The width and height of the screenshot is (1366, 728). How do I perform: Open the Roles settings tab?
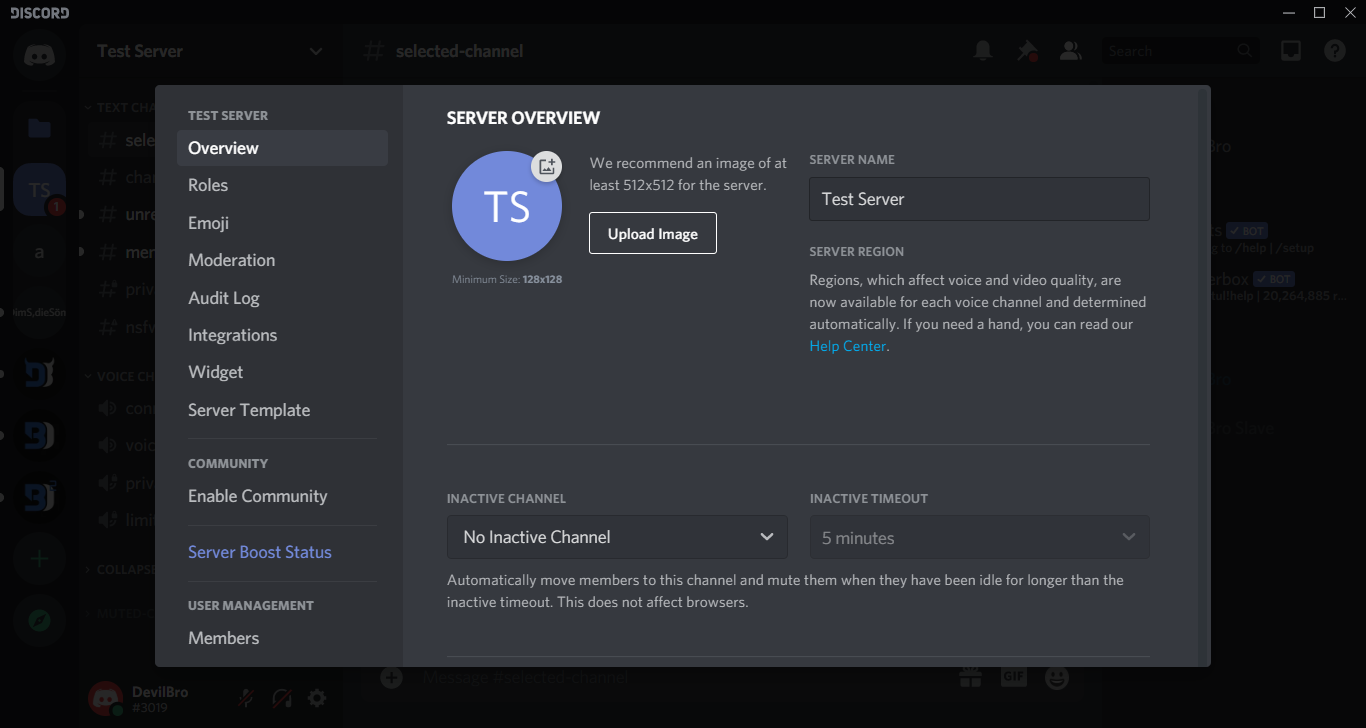tap(283, 185)
